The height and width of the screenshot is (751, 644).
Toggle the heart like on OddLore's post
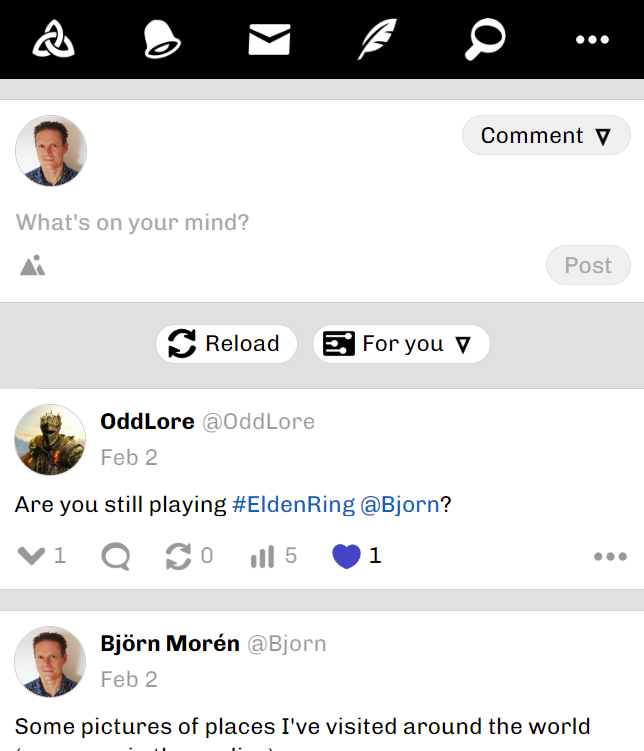(346, 556)
